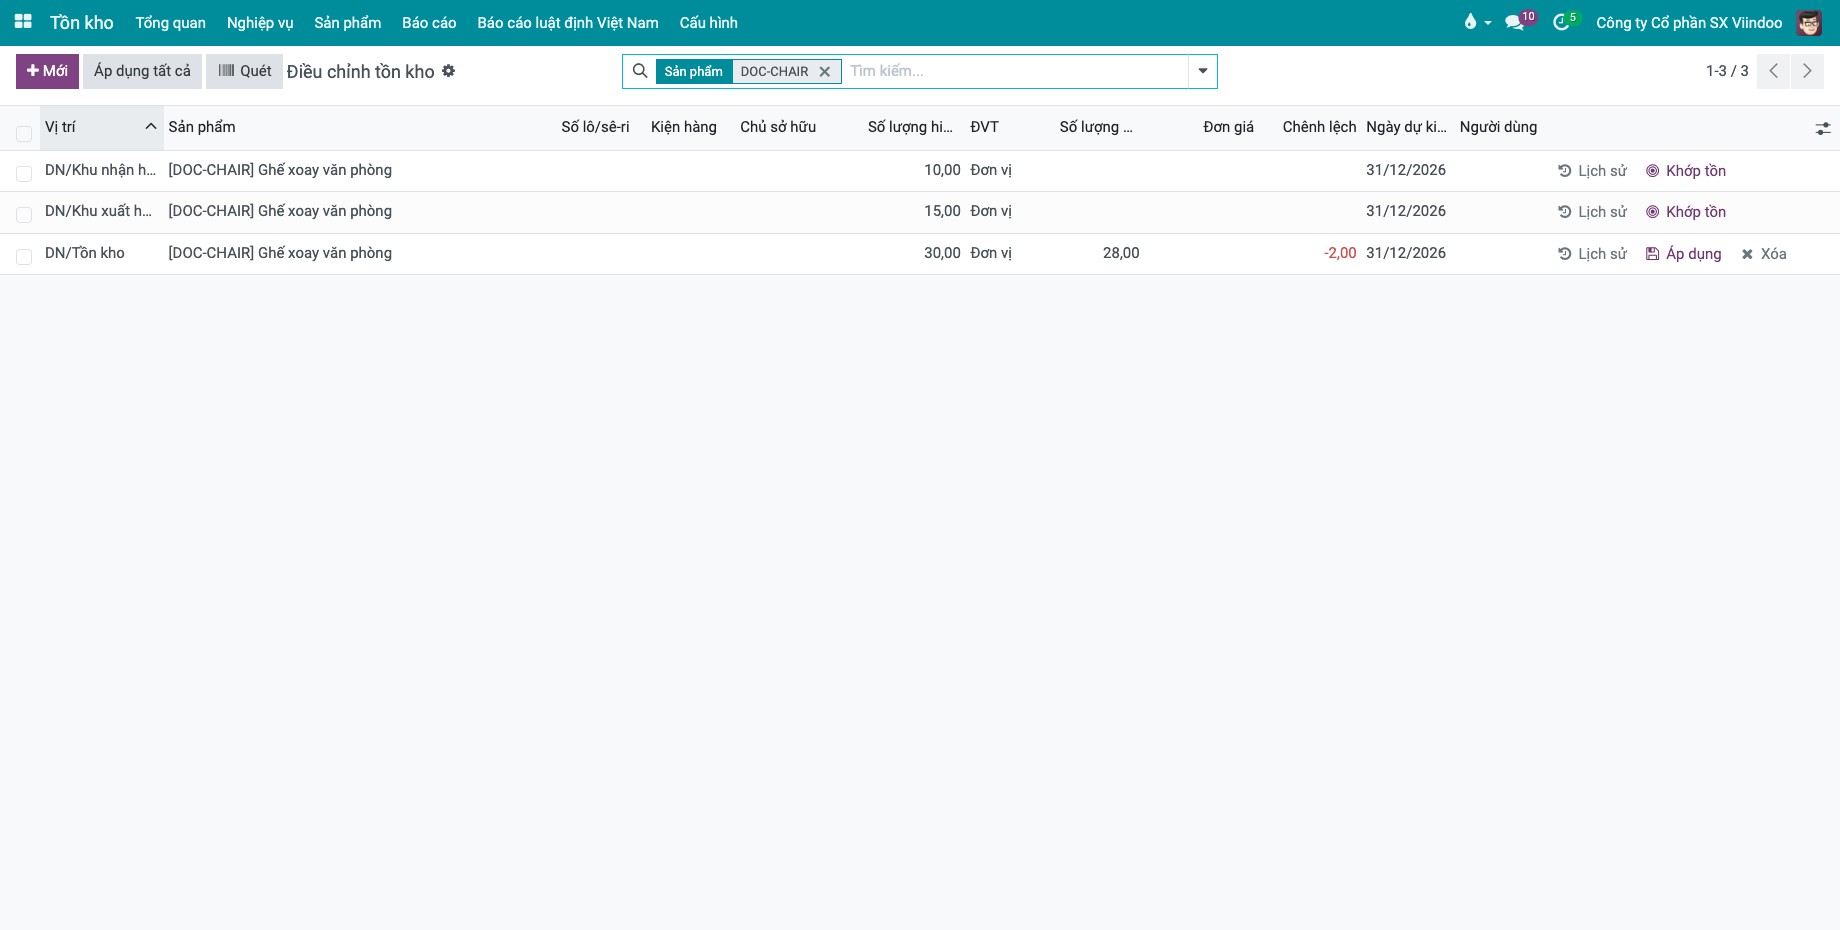1840x930 pixels.
Task: View Lịch sử for DN/Tồn kho row
Action: [1592, 254]
